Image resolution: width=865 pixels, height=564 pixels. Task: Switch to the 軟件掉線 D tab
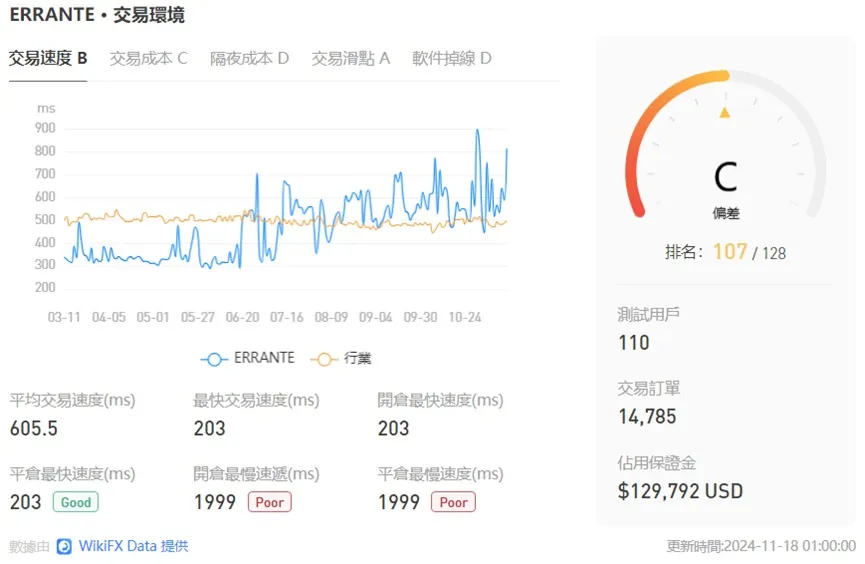point(451,58)
